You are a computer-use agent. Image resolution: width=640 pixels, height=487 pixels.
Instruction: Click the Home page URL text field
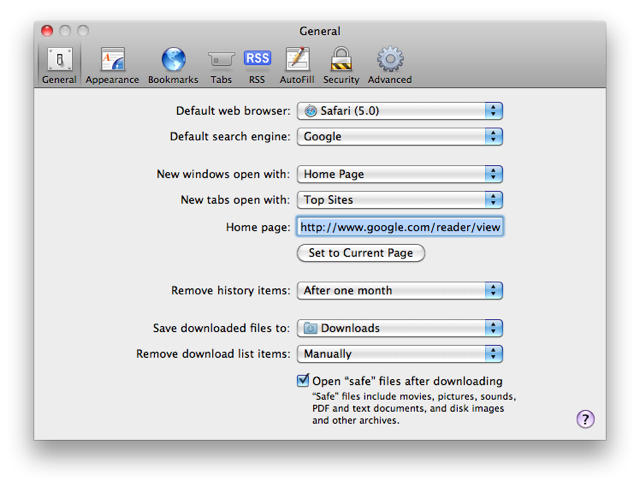point(399,227)
